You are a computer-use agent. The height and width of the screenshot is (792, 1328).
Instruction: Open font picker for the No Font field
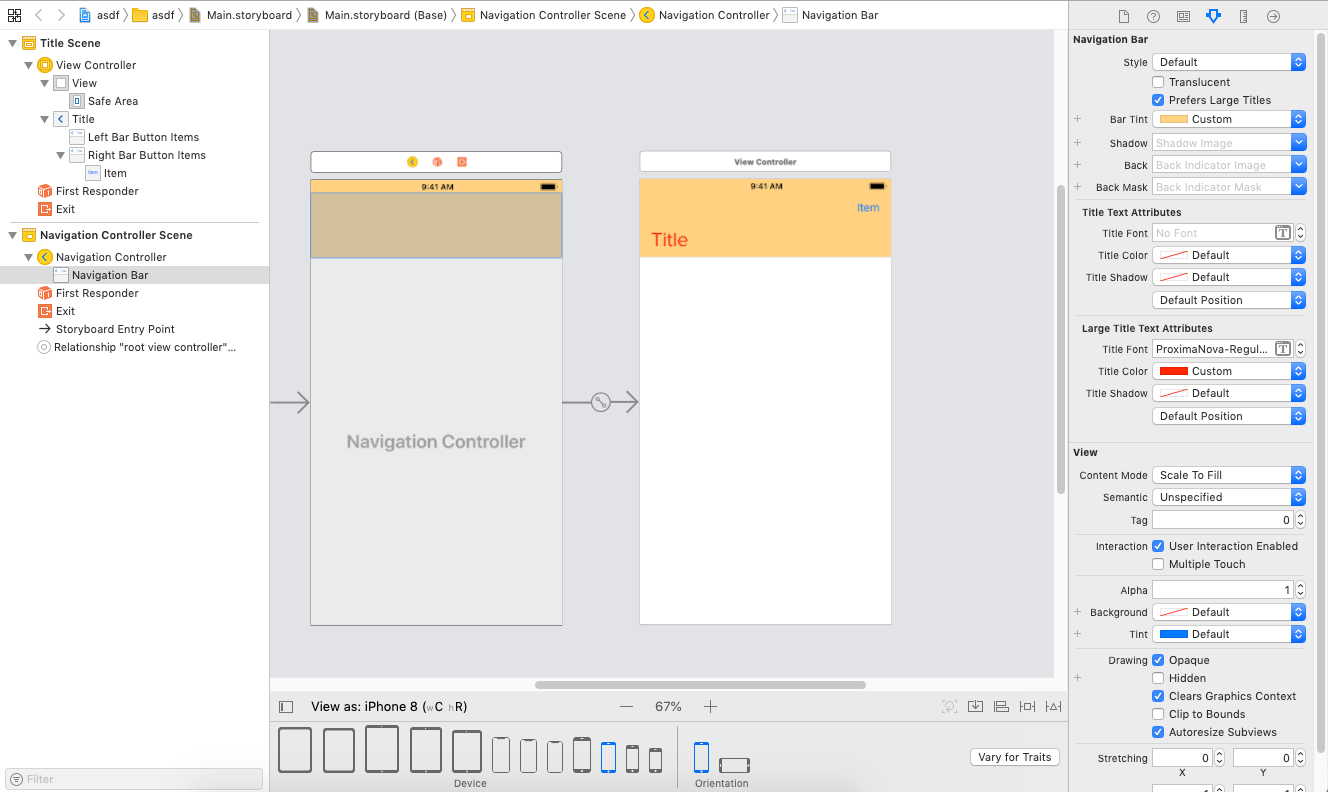(x=1282, y=233)
